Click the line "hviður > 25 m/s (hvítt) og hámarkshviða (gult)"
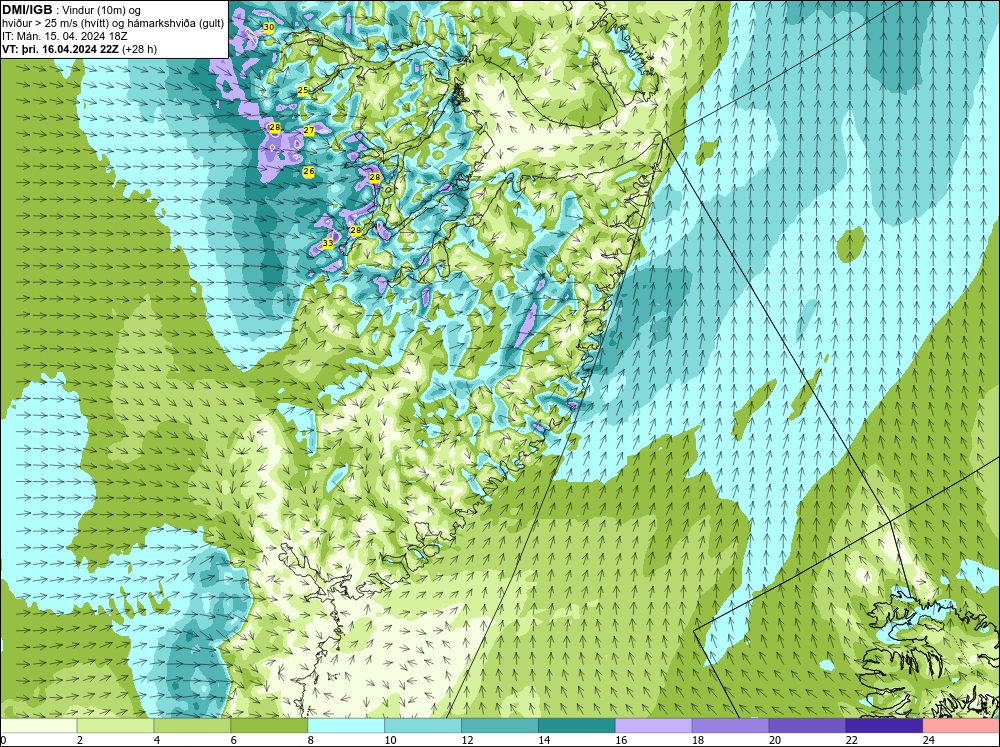Image resolution: width=1000 pixels, height=747 pixels. point(113,23)
